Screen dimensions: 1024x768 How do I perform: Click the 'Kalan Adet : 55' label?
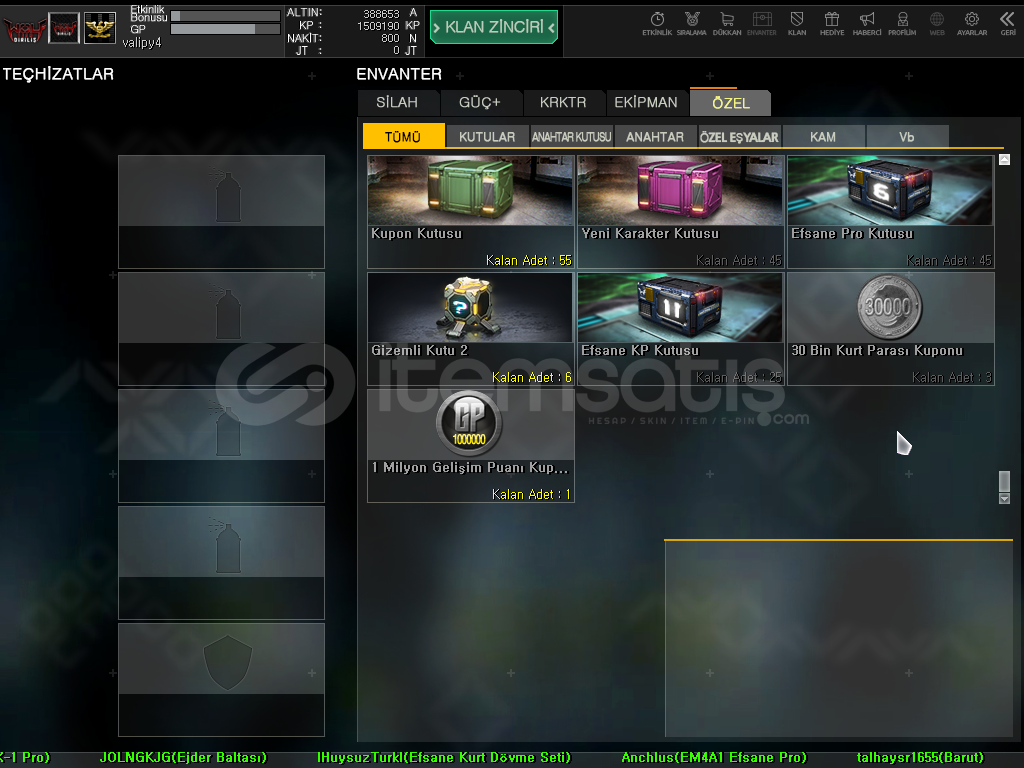tap(528, 261)
